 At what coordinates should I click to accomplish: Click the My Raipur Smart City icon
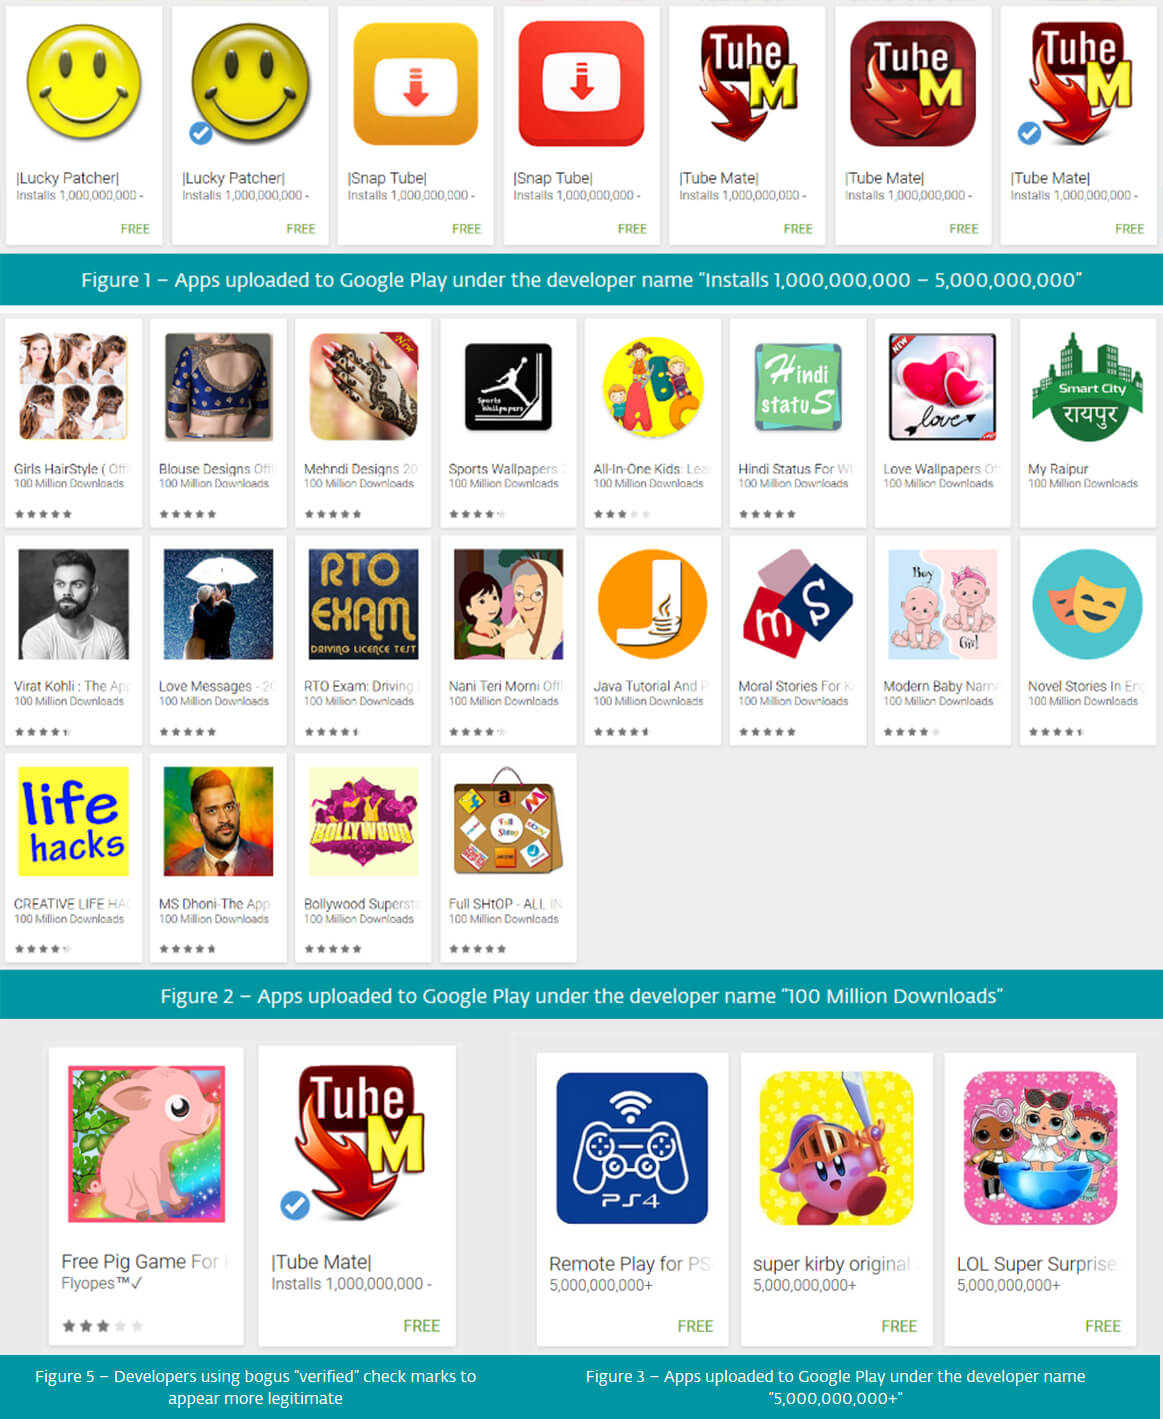tap(1088, 386)
